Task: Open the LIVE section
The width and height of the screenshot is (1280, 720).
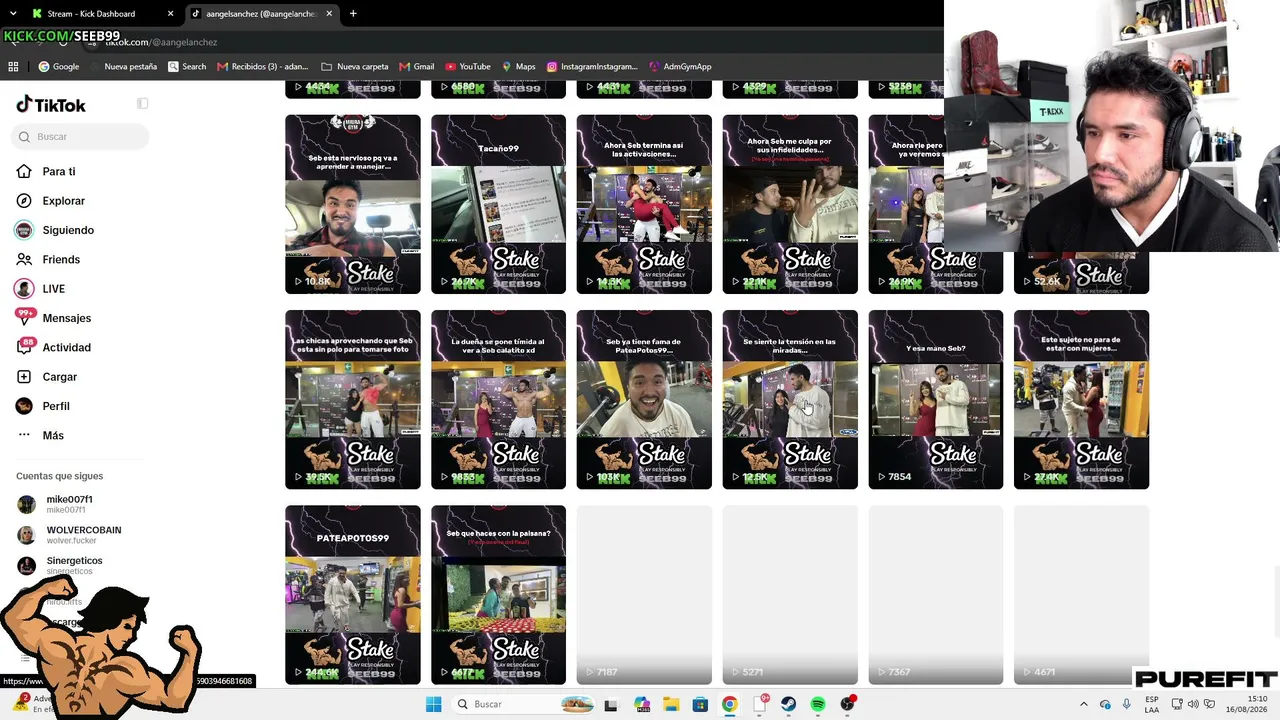Action: coord(53,289)
